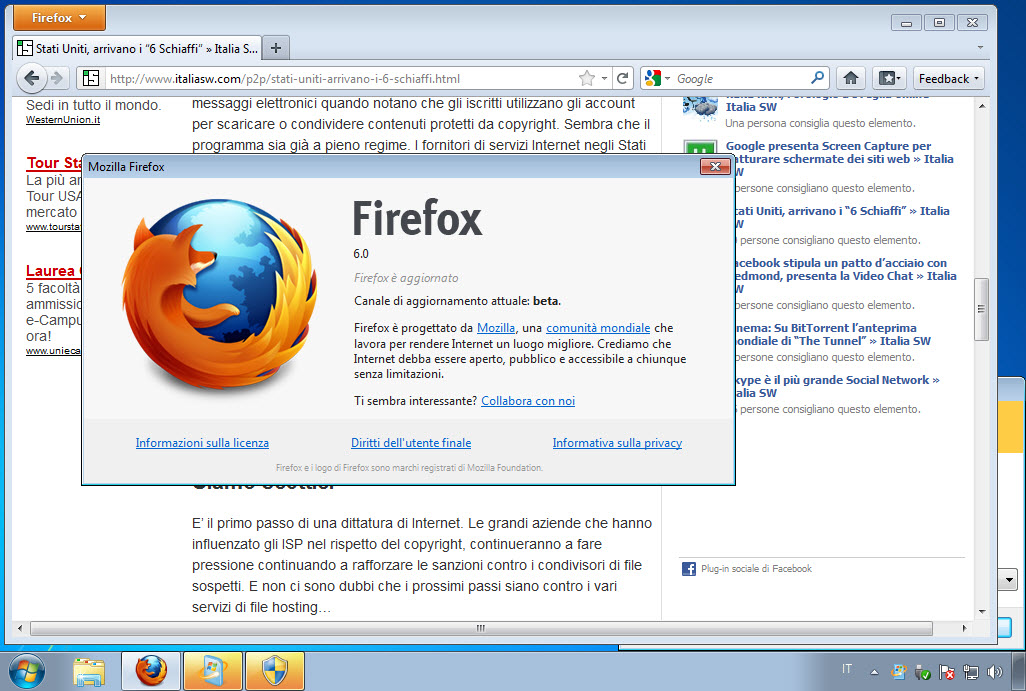1026x691 pixels.
Task: Open the search engine selector dropdown arrow
Action: [x=667, y=79]
